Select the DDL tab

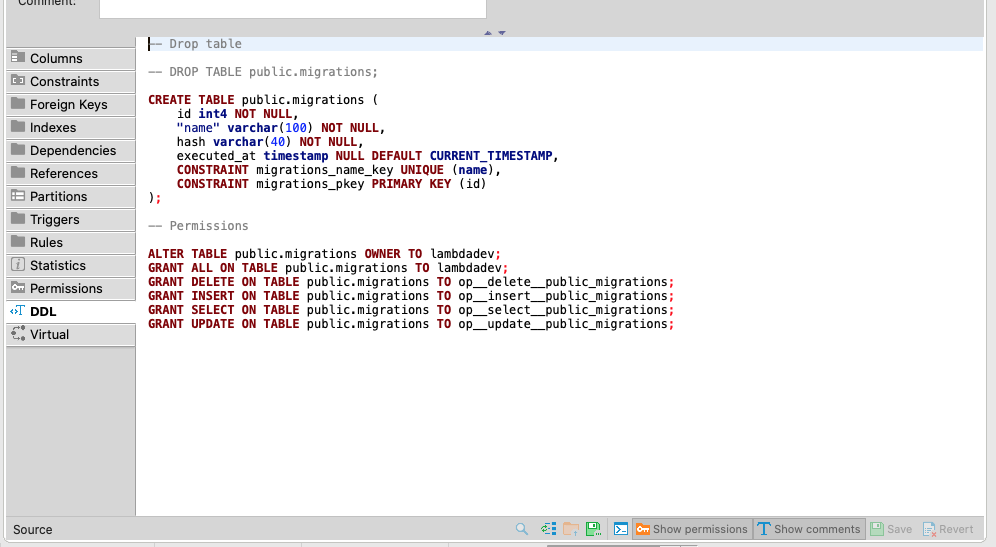point(71,311)
